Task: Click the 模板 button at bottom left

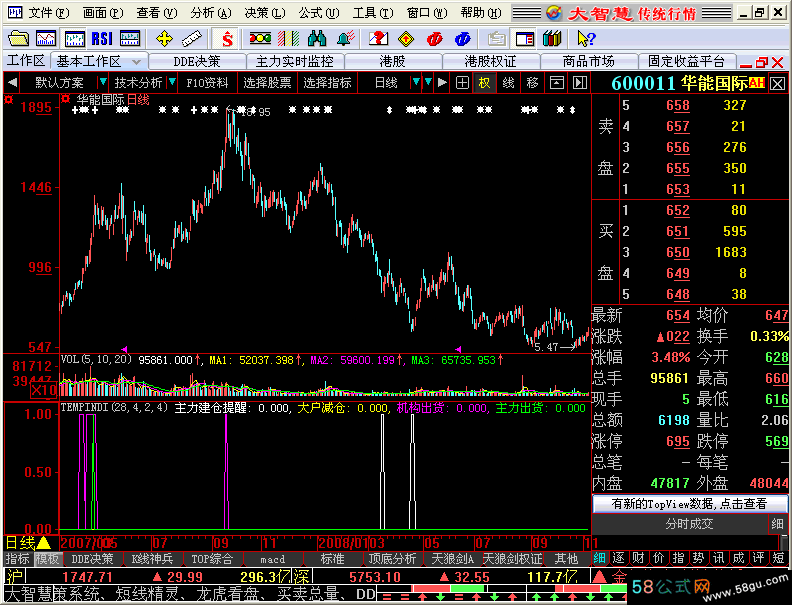Action: click(47, 559)
